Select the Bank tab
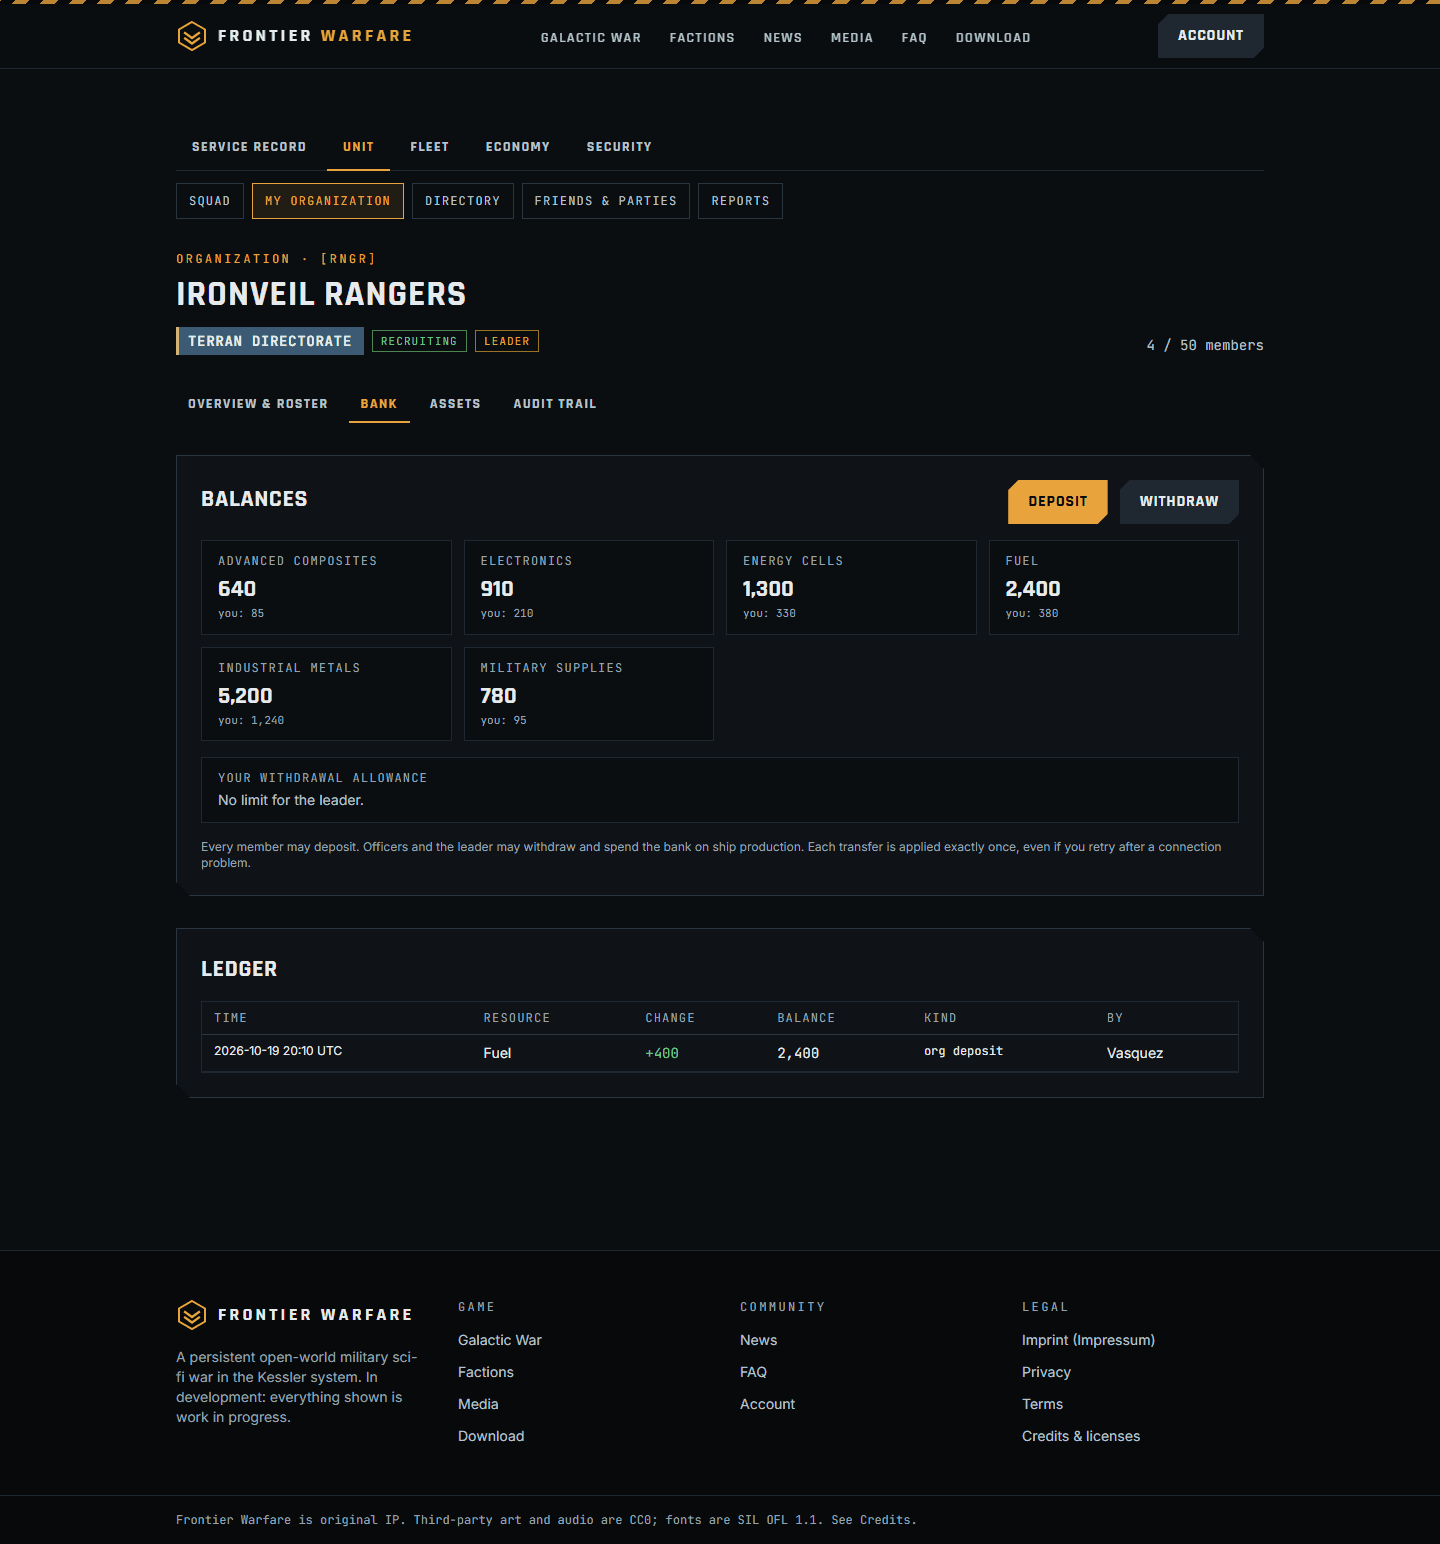This screenshot has width=1440, height=1544. tap(379, 404)
